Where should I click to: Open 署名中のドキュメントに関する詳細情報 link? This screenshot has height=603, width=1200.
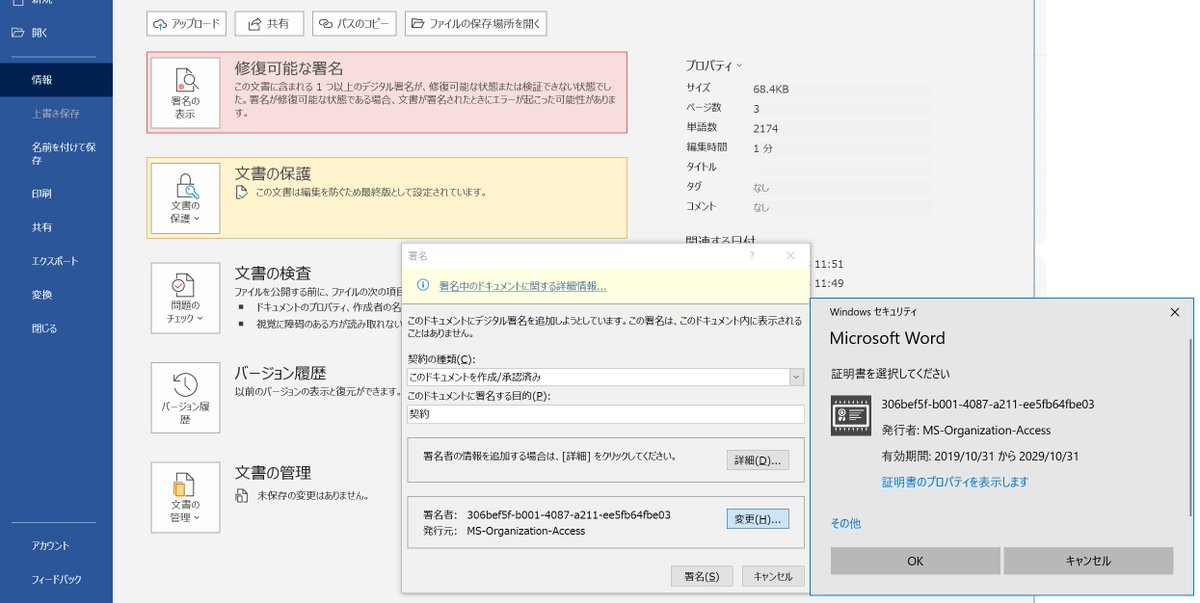522,286
